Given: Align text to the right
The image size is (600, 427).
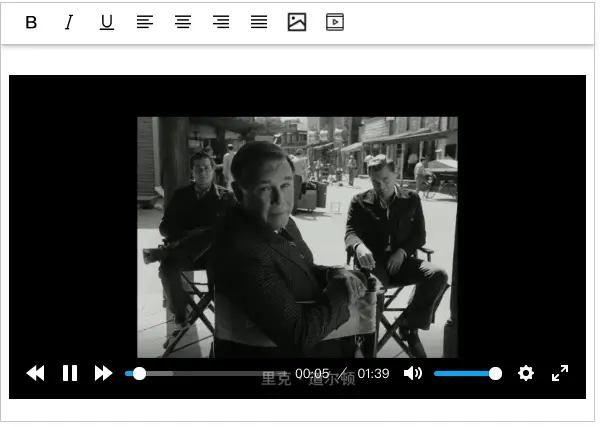Looking at the screenshot, I should coord(221,22).
